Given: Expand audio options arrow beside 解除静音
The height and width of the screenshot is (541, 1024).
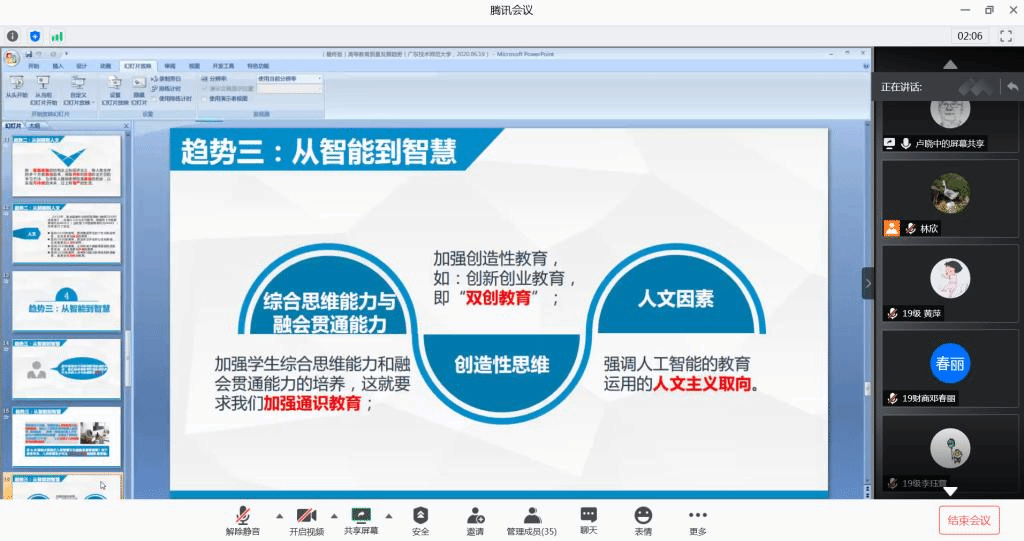Looking at the screenshot, I should point(278,516).
